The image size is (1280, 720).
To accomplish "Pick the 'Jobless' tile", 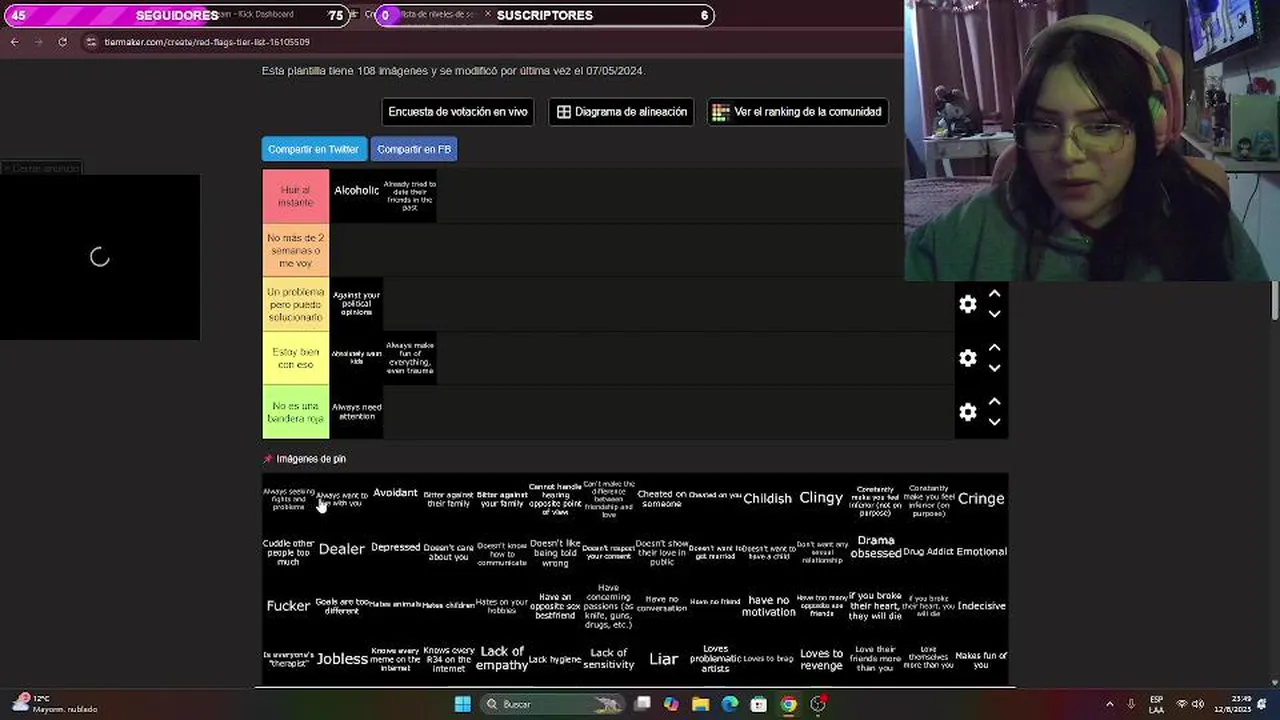I will pos(342,659).
